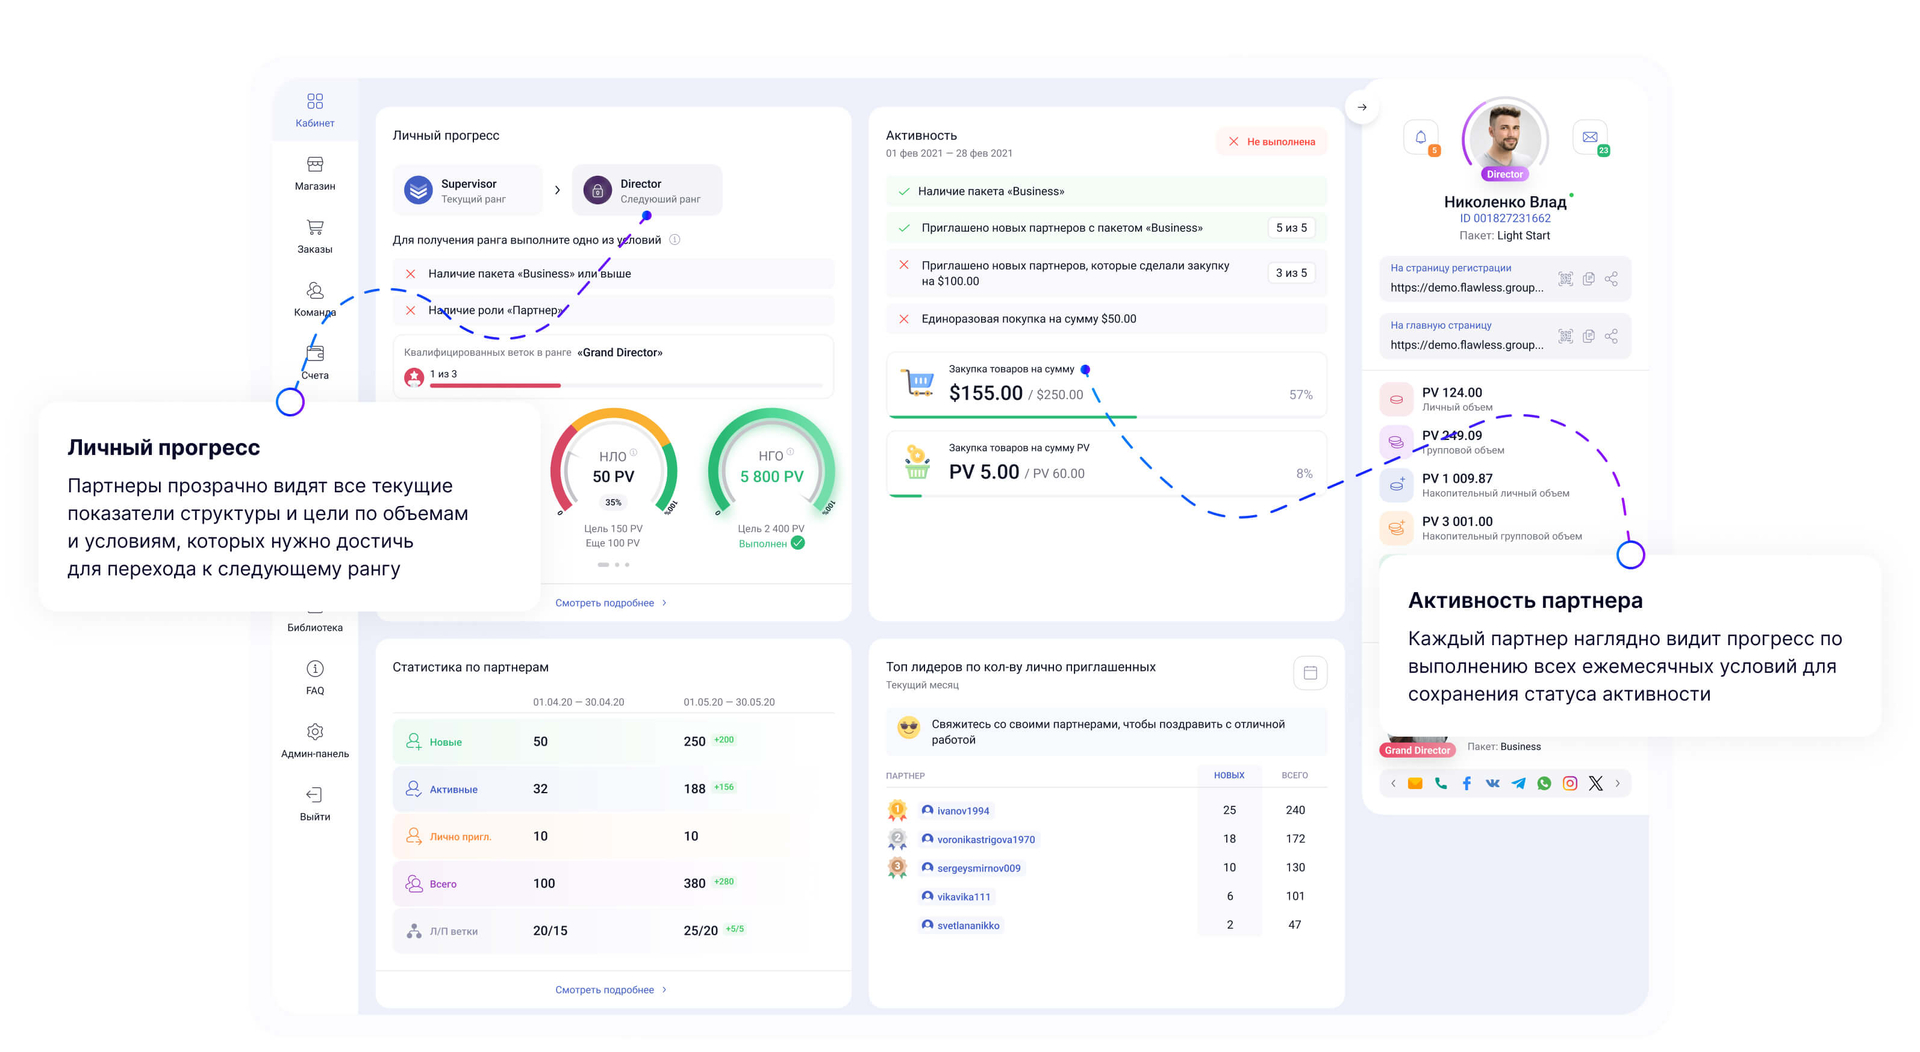1920x1052 pixels.
Task: Open WhatsApp contact icon
Action: pos(1544,784)
